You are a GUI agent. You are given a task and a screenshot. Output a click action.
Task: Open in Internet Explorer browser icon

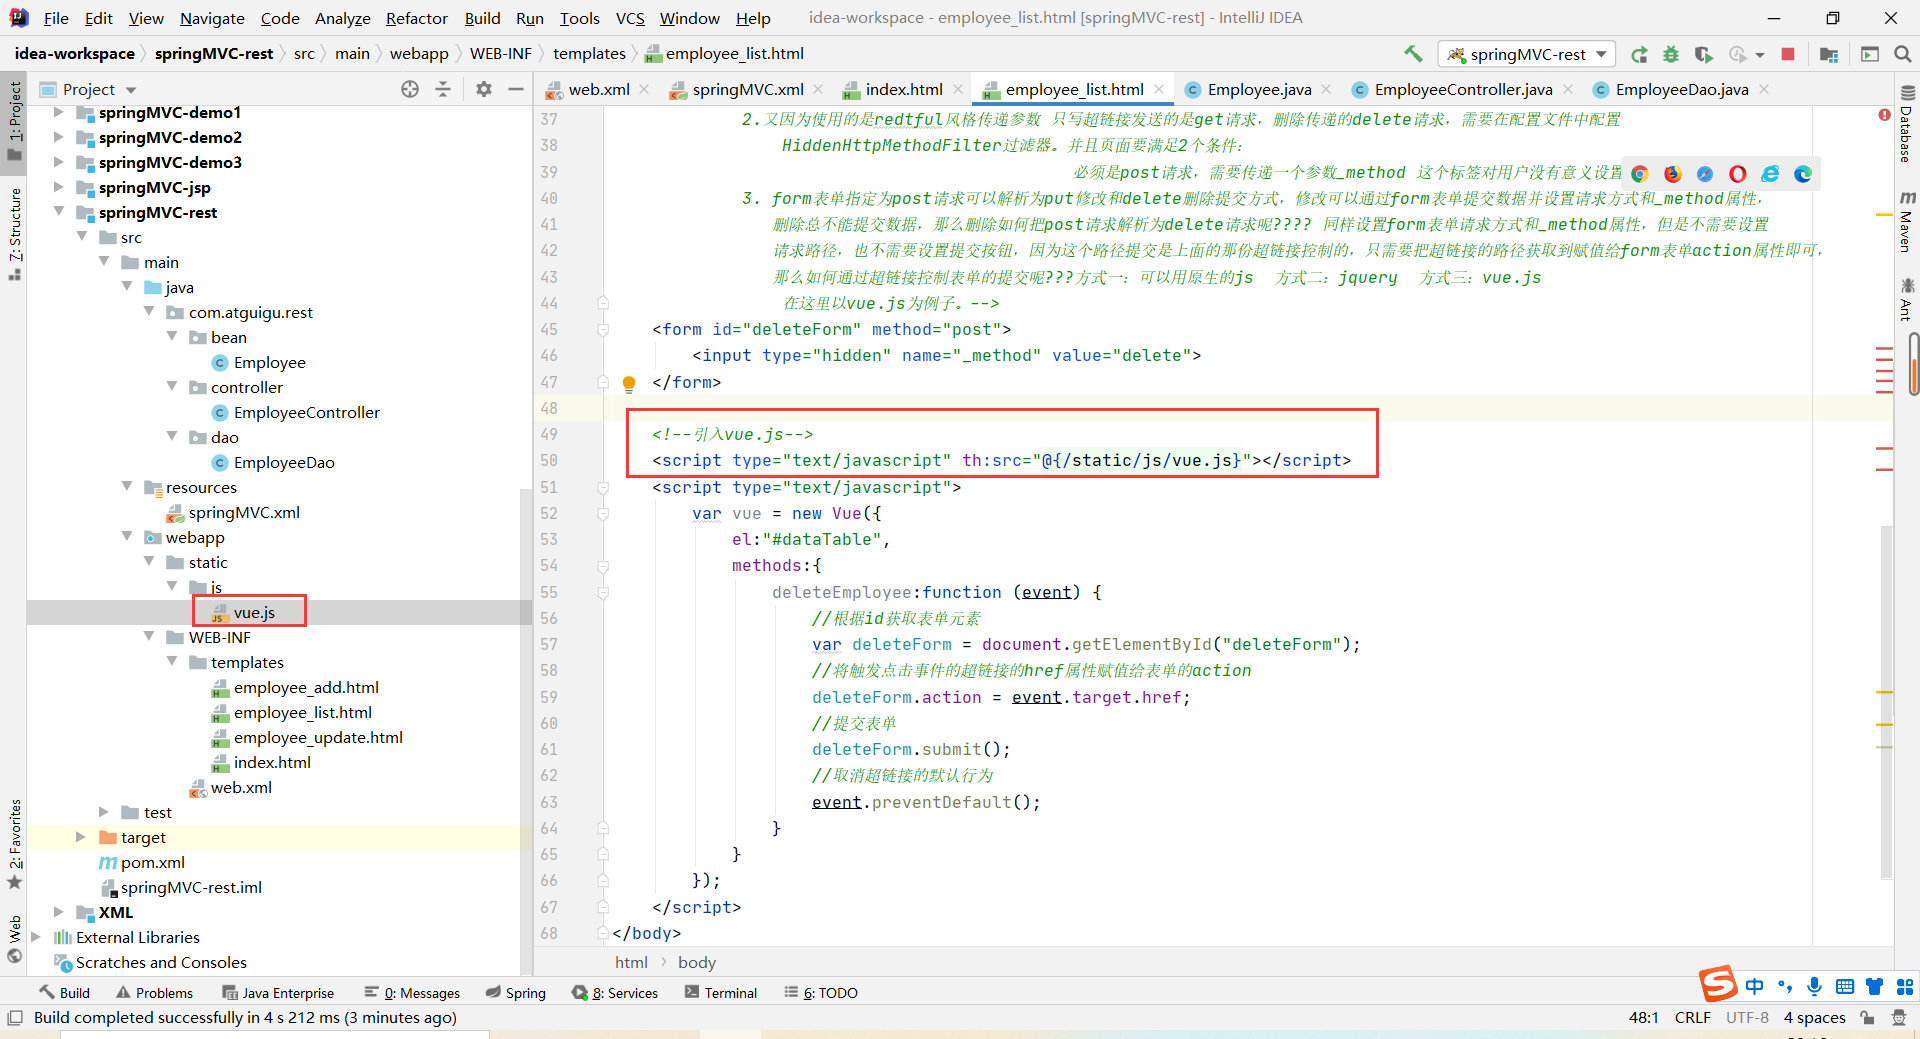[1770, 174]
